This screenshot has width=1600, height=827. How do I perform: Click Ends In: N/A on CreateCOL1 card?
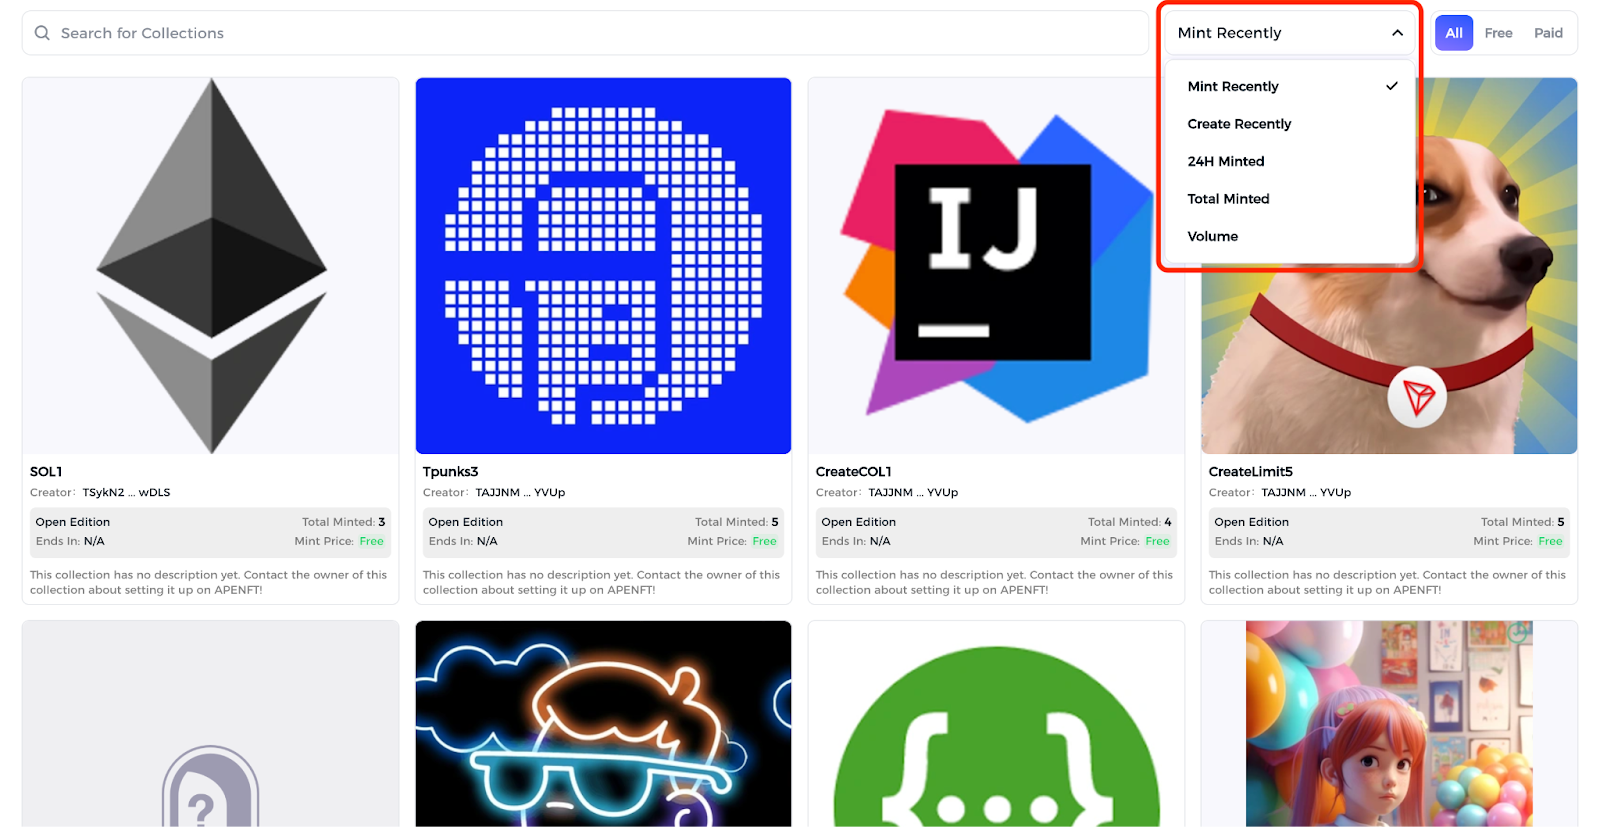856,541
